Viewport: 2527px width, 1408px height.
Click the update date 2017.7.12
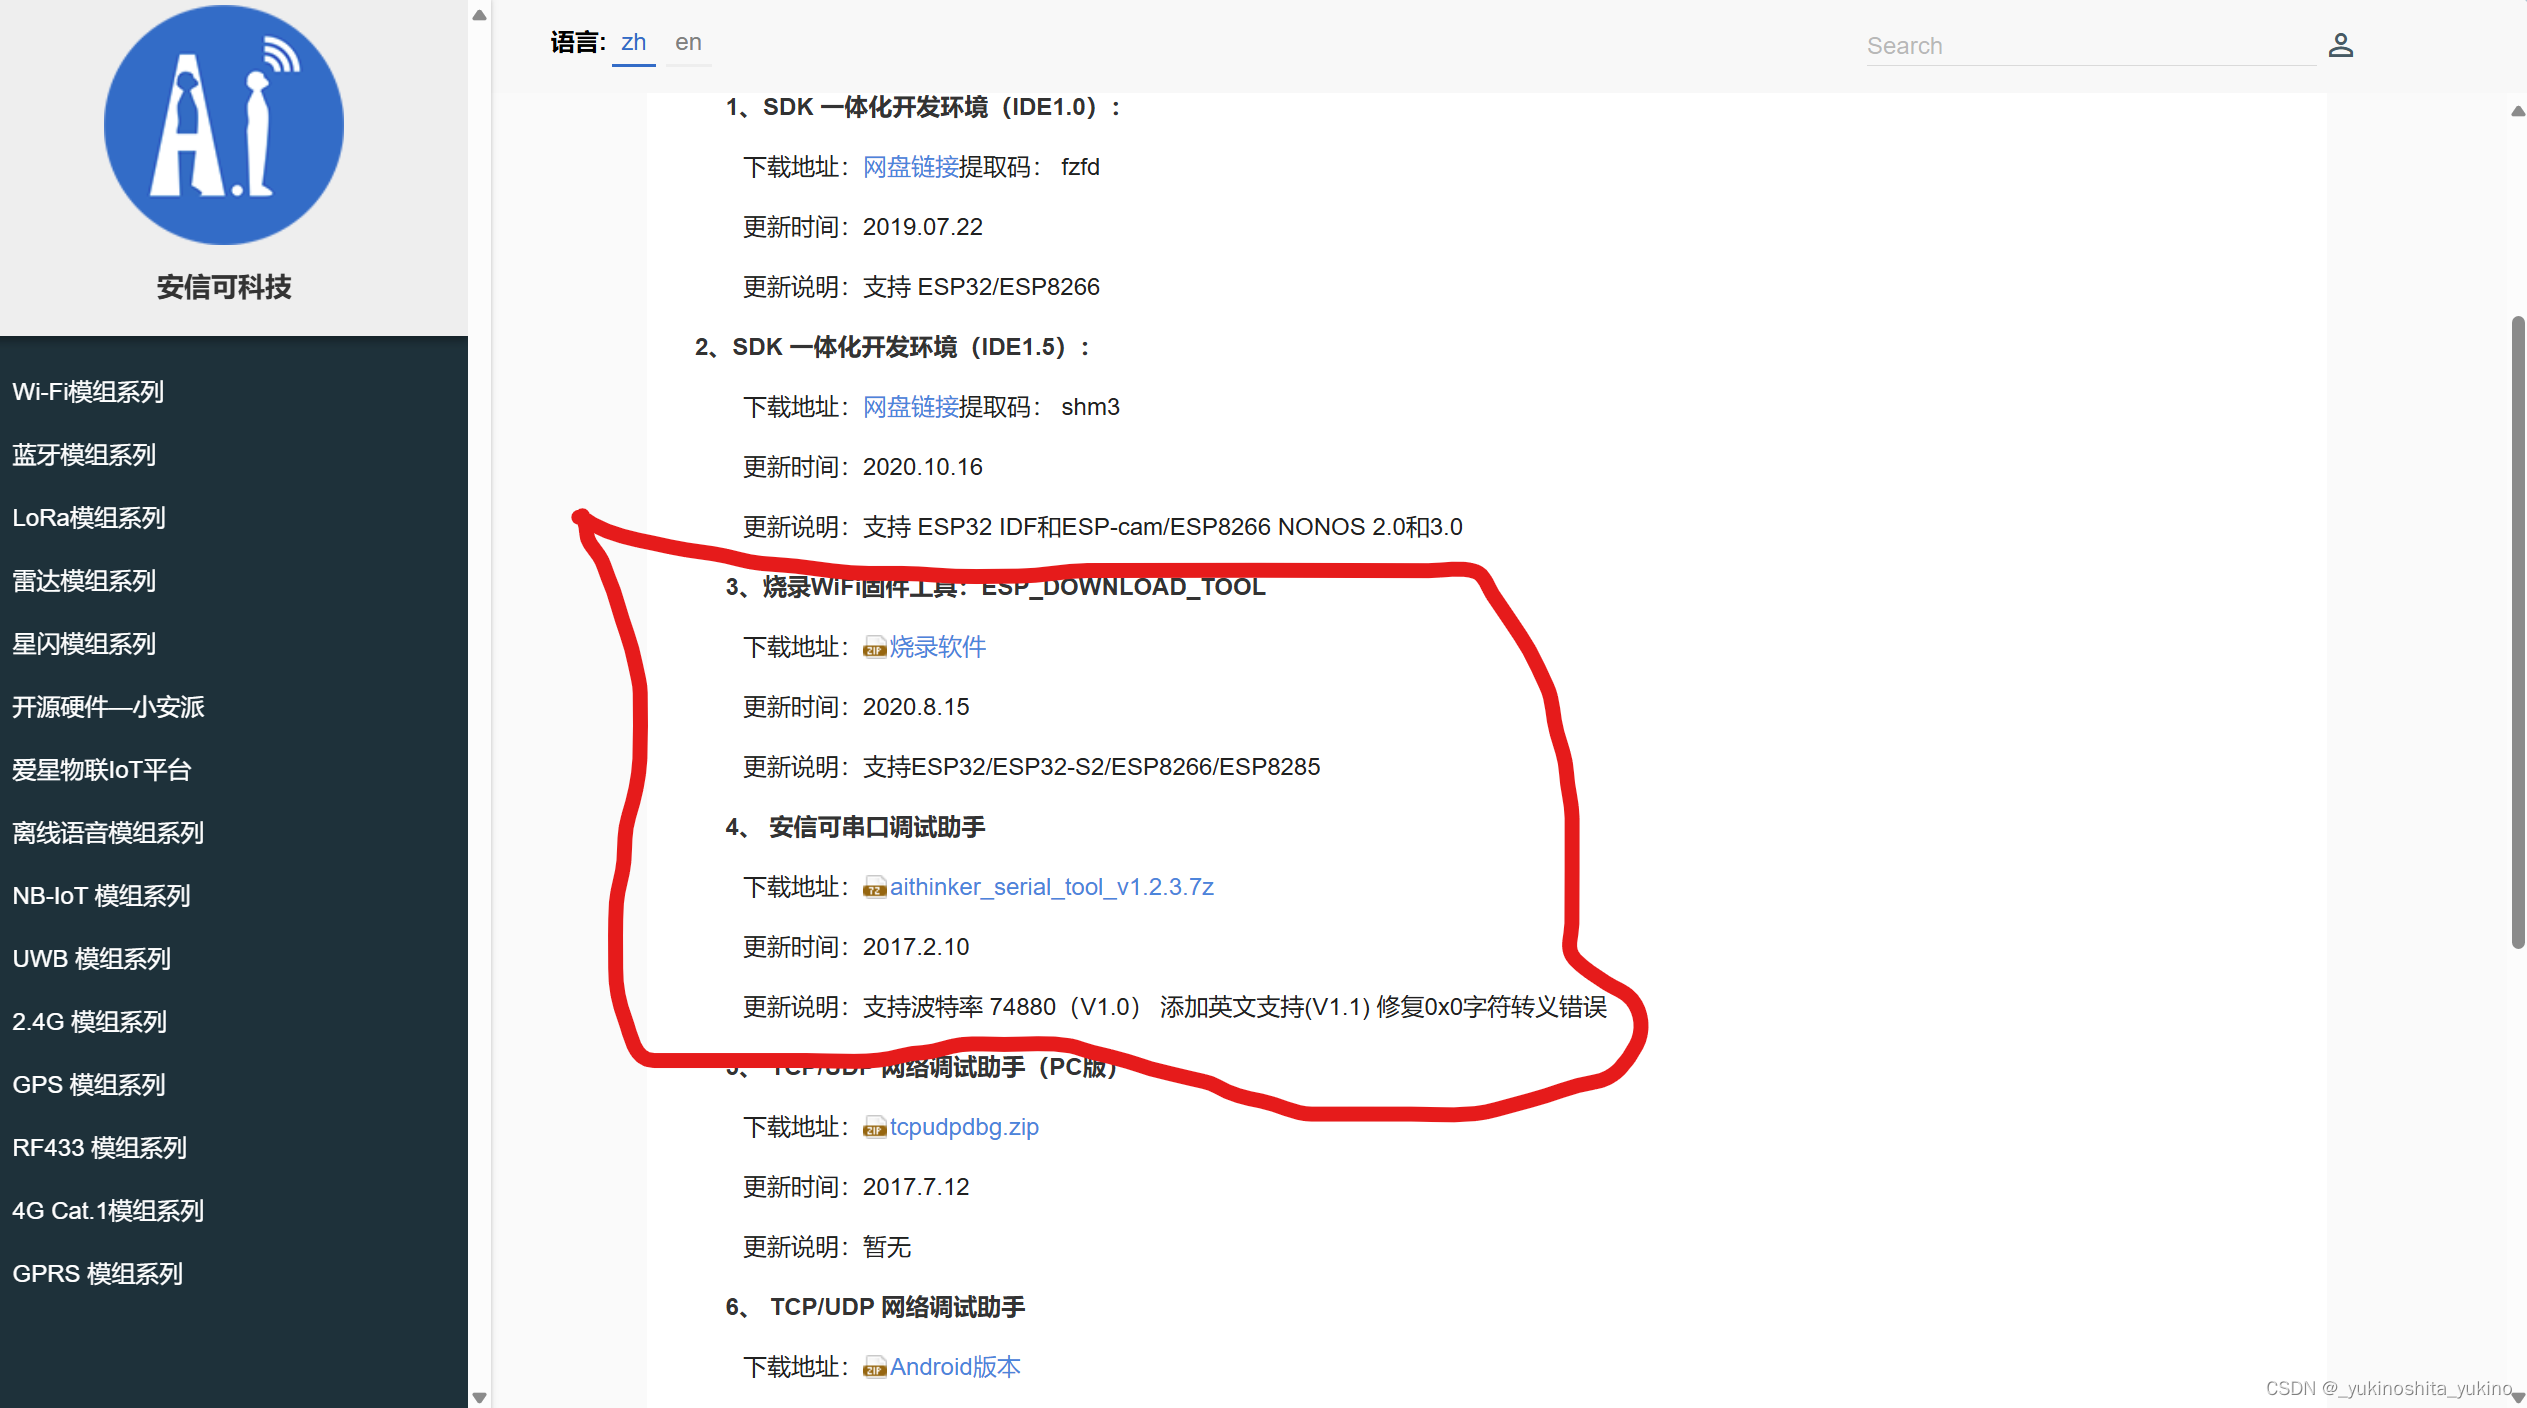916,1187
